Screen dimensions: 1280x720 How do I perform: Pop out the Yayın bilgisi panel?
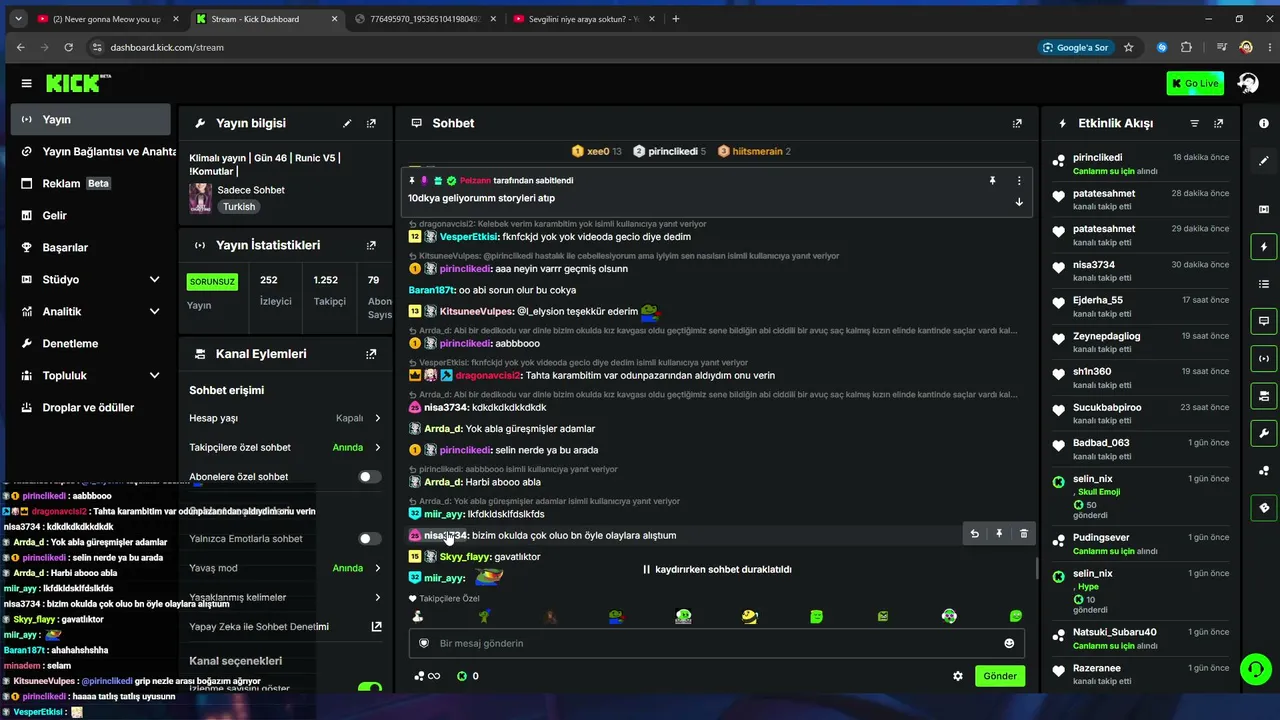tap(371, 123)
